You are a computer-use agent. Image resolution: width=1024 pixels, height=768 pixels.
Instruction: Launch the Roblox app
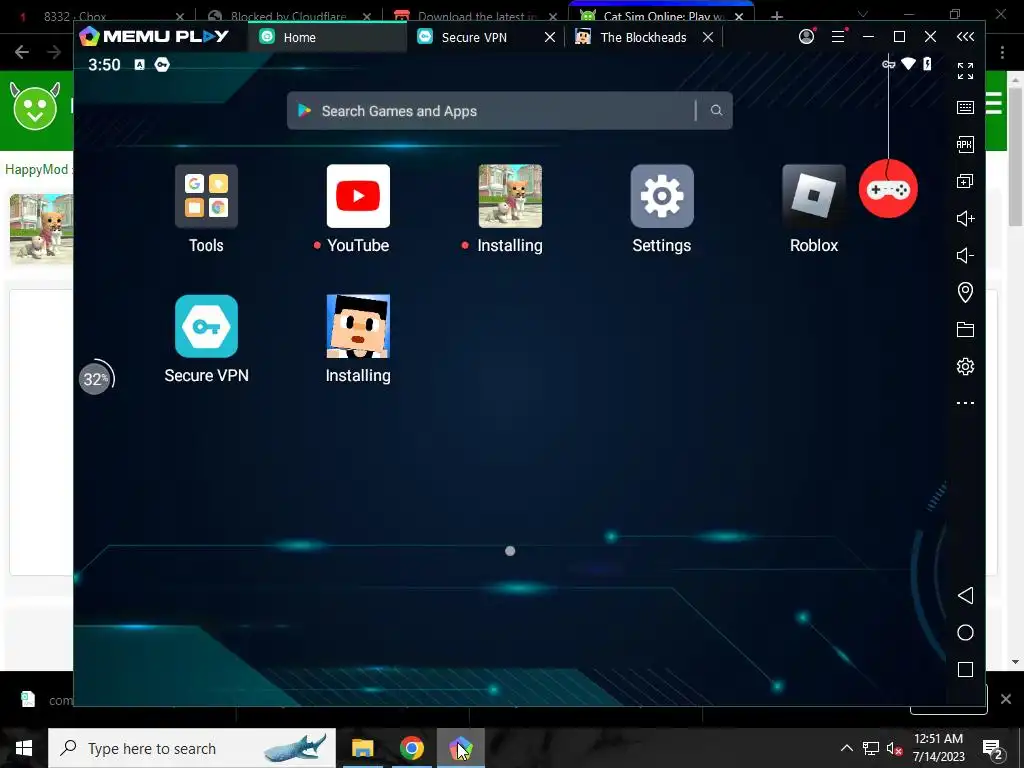(x=814, y=196)
